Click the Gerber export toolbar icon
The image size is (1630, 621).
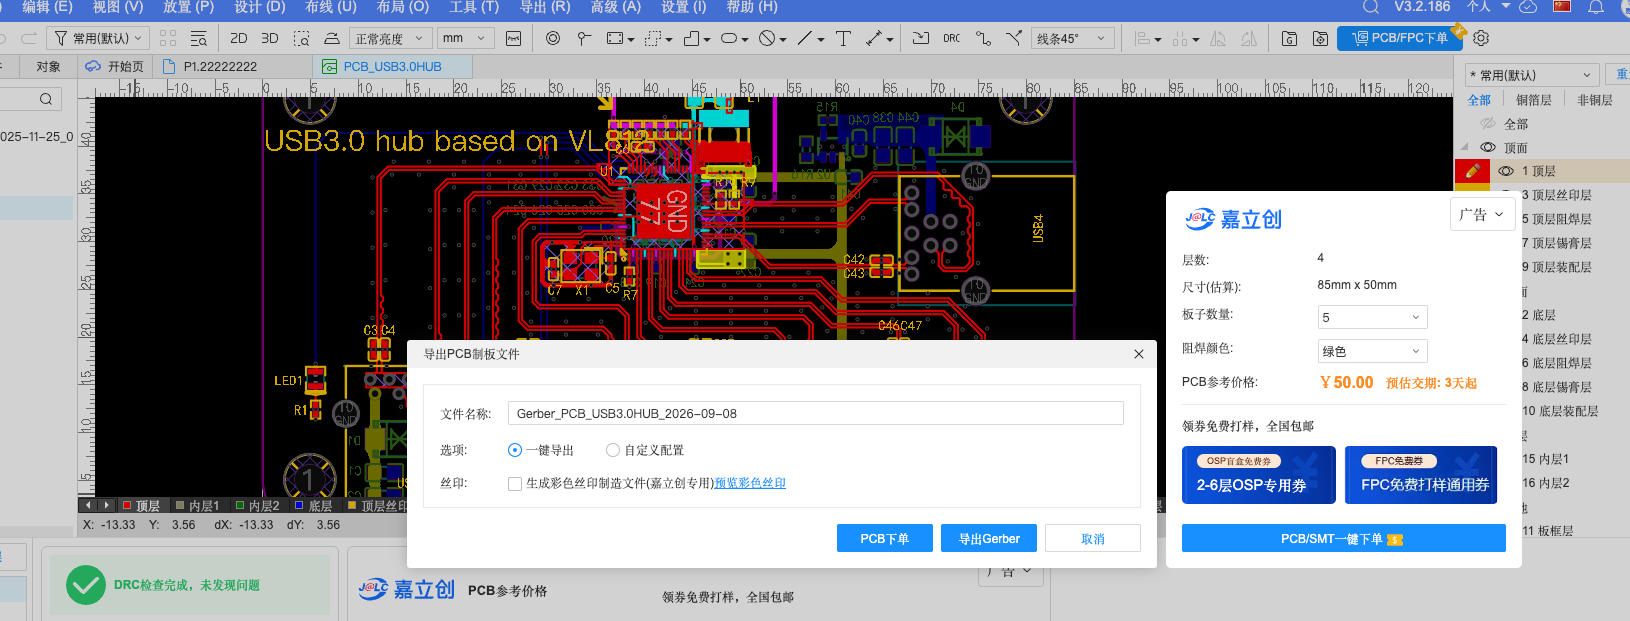point(1289,38)
